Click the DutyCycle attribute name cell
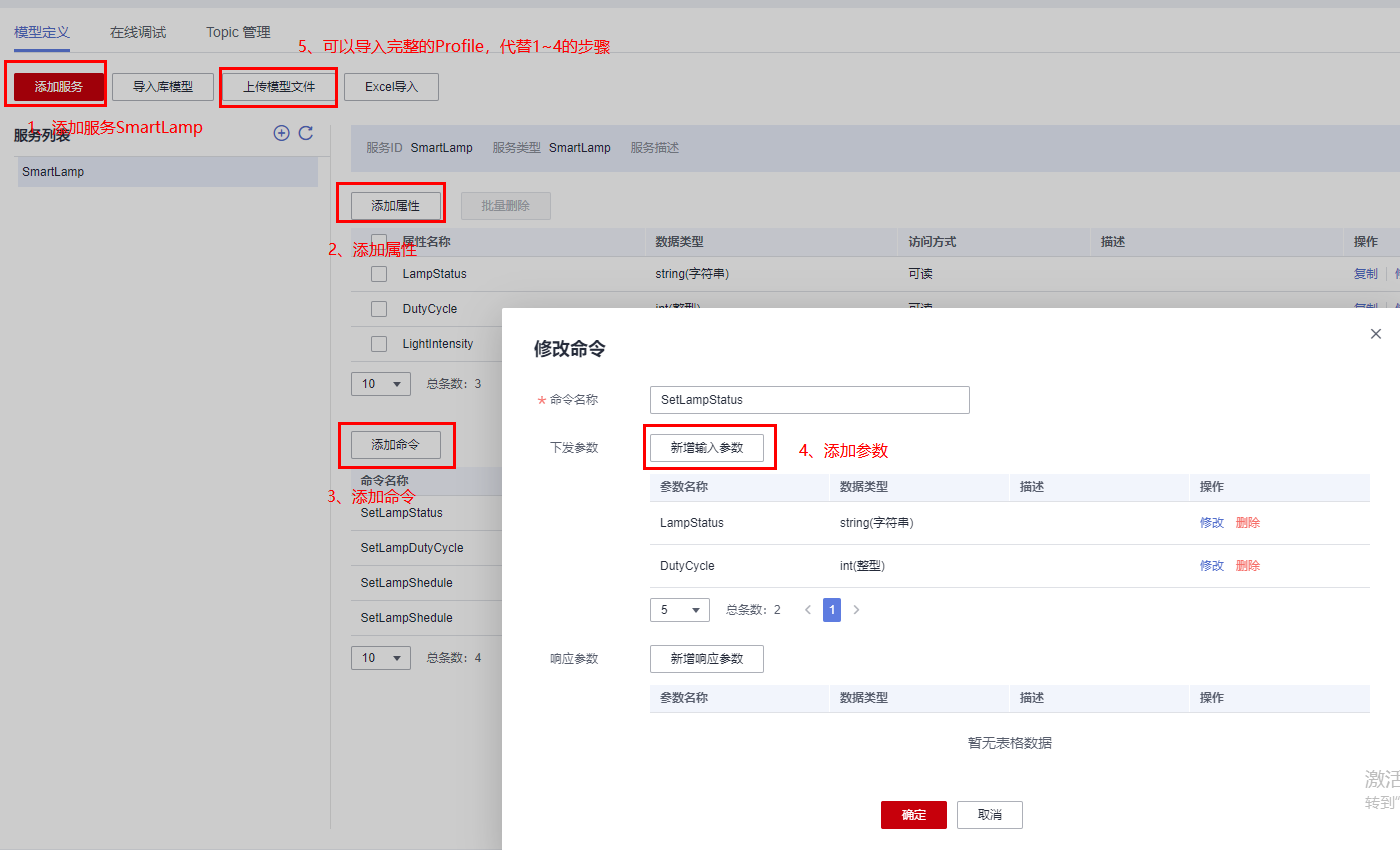1400x850 pixels. (430, 309)
